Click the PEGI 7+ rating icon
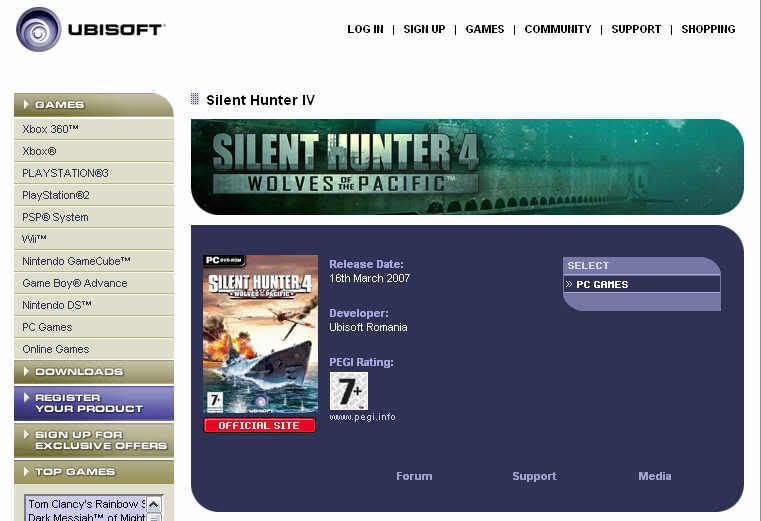 point(348,391)
